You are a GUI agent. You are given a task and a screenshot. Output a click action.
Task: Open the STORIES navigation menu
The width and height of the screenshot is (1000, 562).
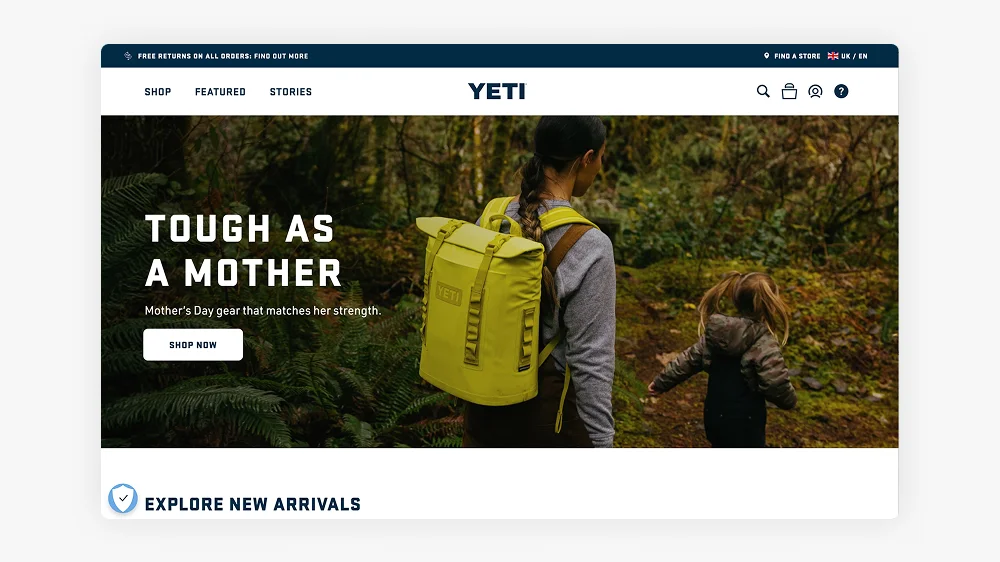(291, 92)
